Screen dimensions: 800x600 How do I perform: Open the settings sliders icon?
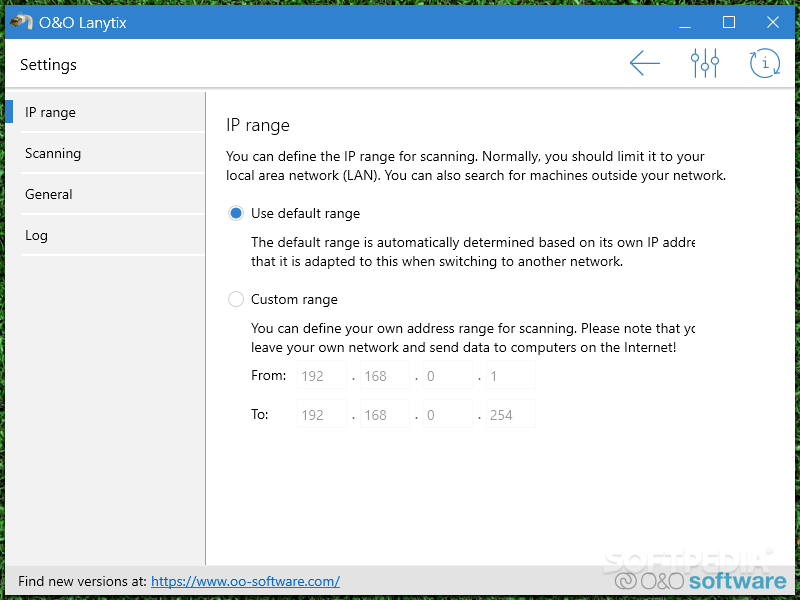coord(705,64)
